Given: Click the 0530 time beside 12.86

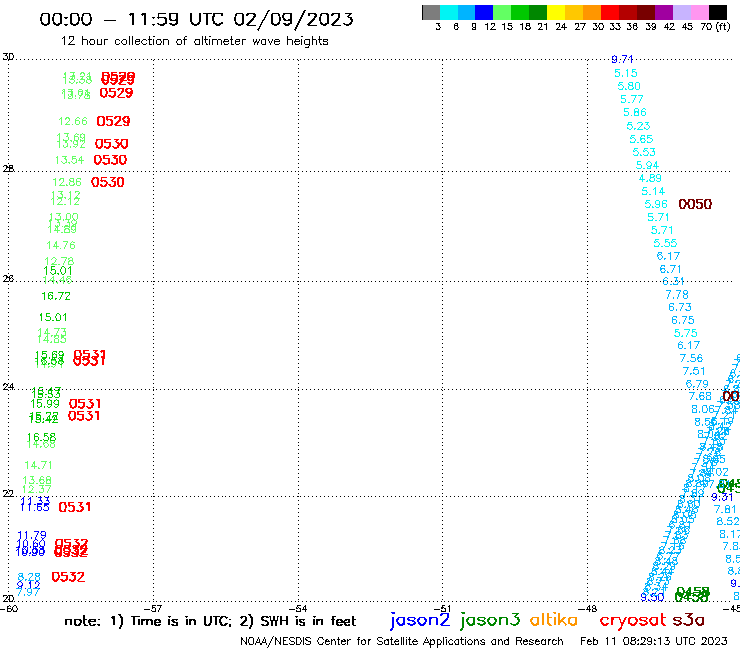Looking at the screenshot, I should pyautogui.click(x=107, y=182).
